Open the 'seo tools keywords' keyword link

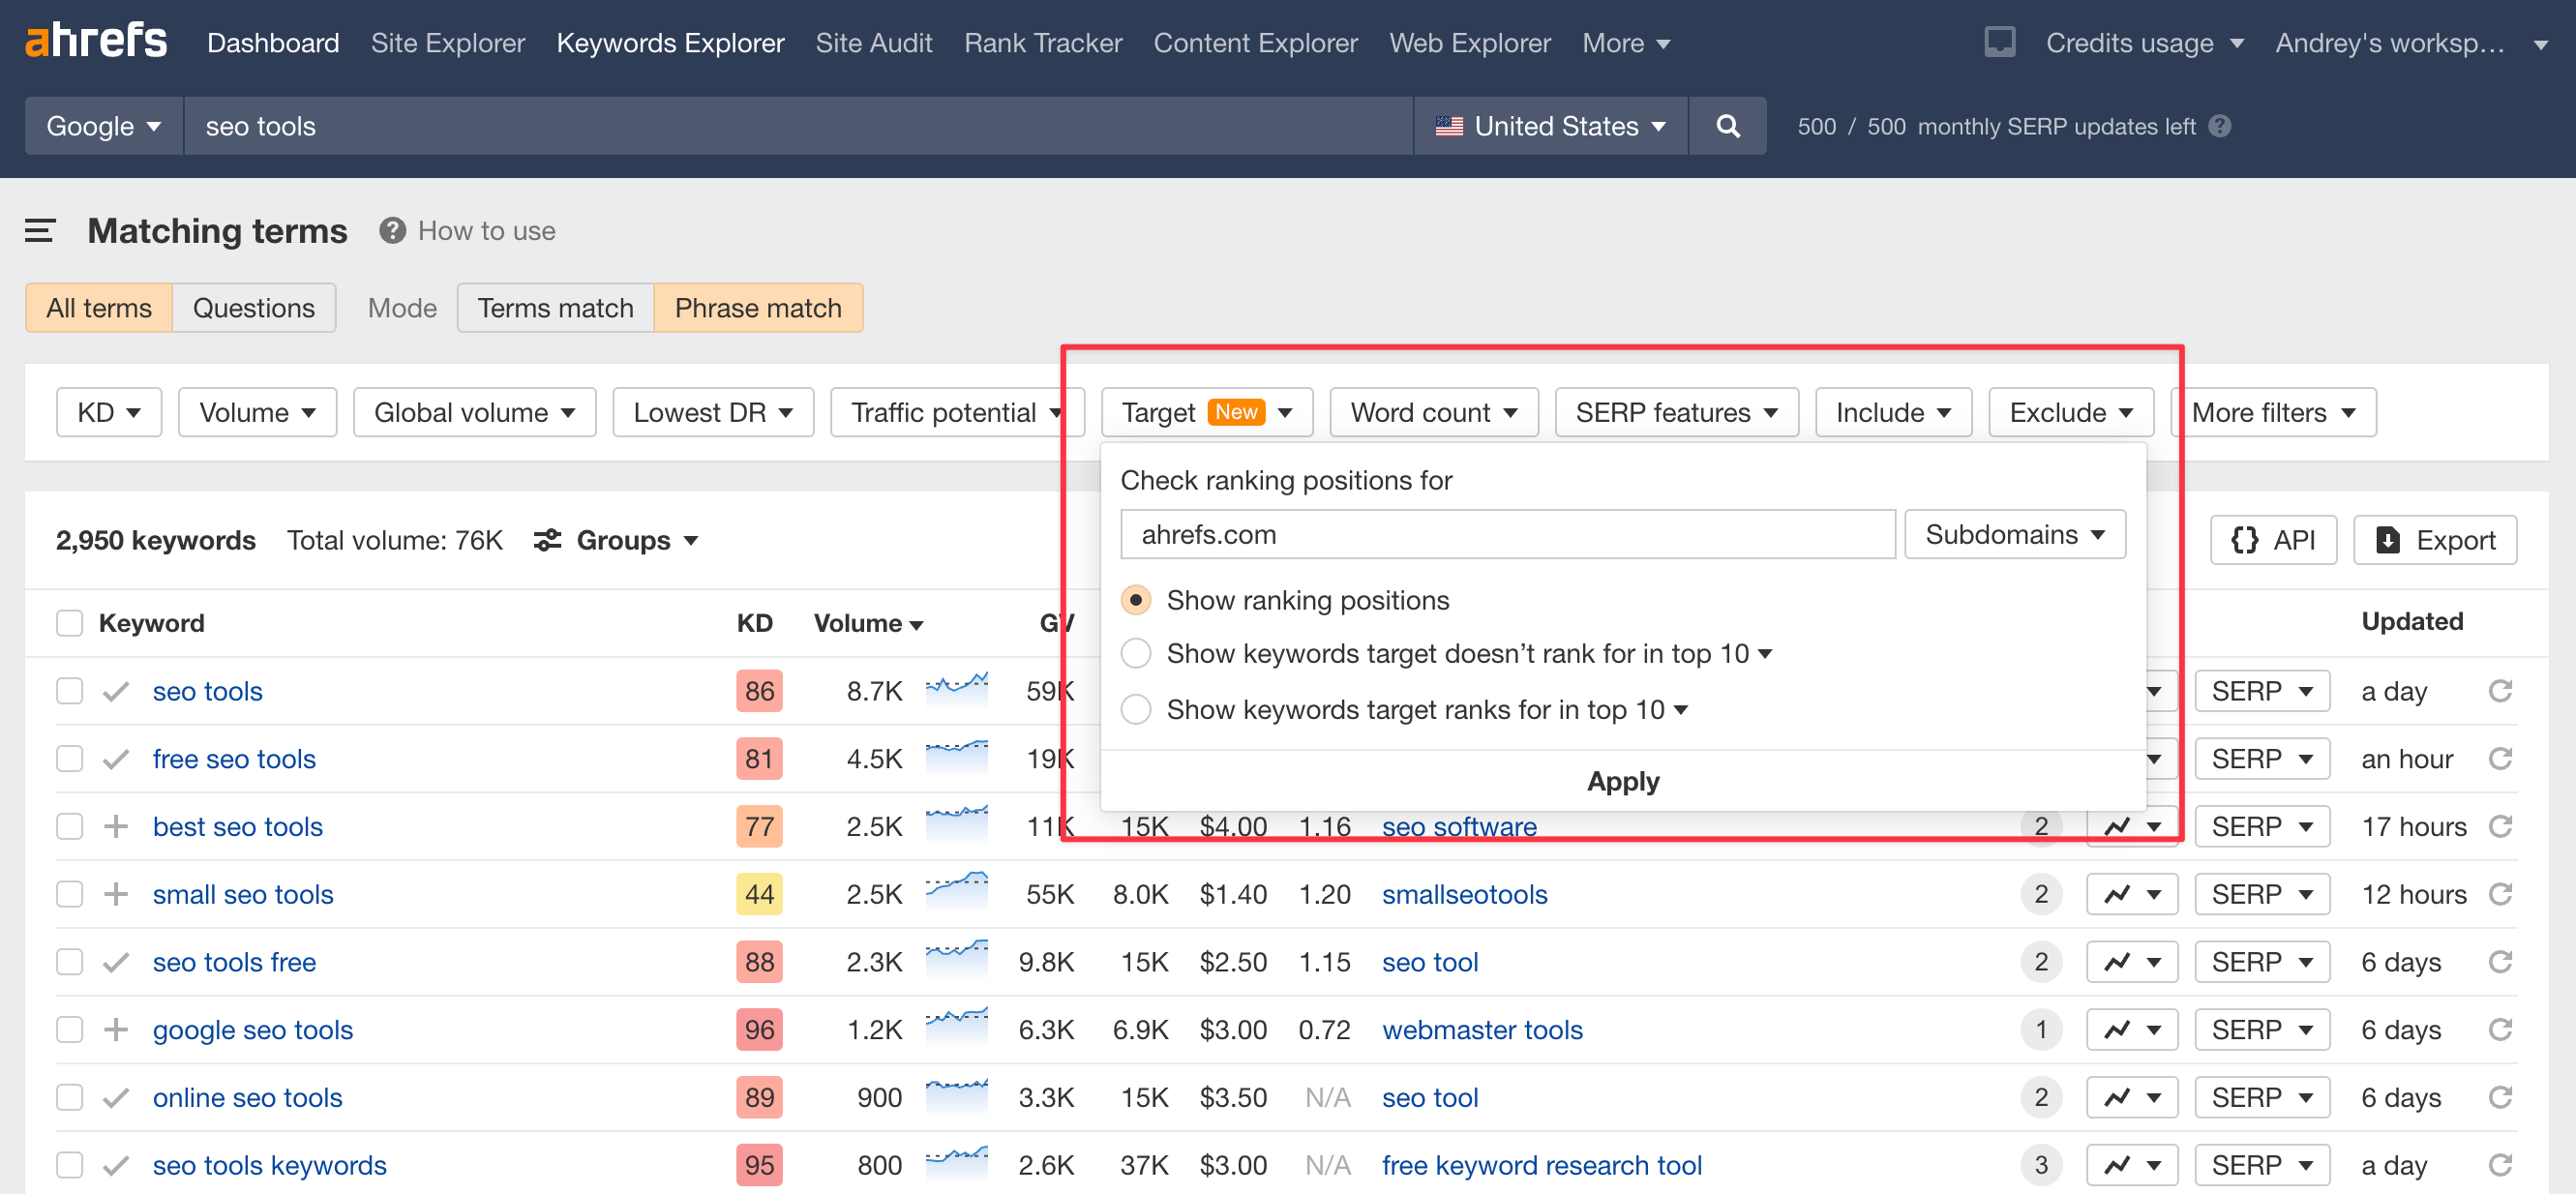tap(269, 1165)
